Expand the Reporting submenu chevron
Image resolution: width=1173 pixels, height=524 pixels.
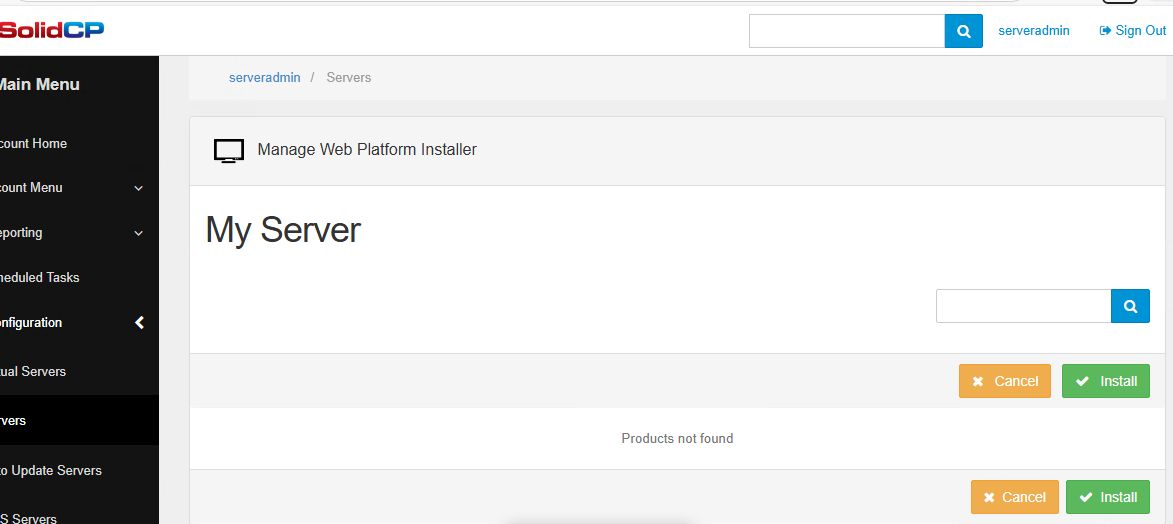point(139,233)
